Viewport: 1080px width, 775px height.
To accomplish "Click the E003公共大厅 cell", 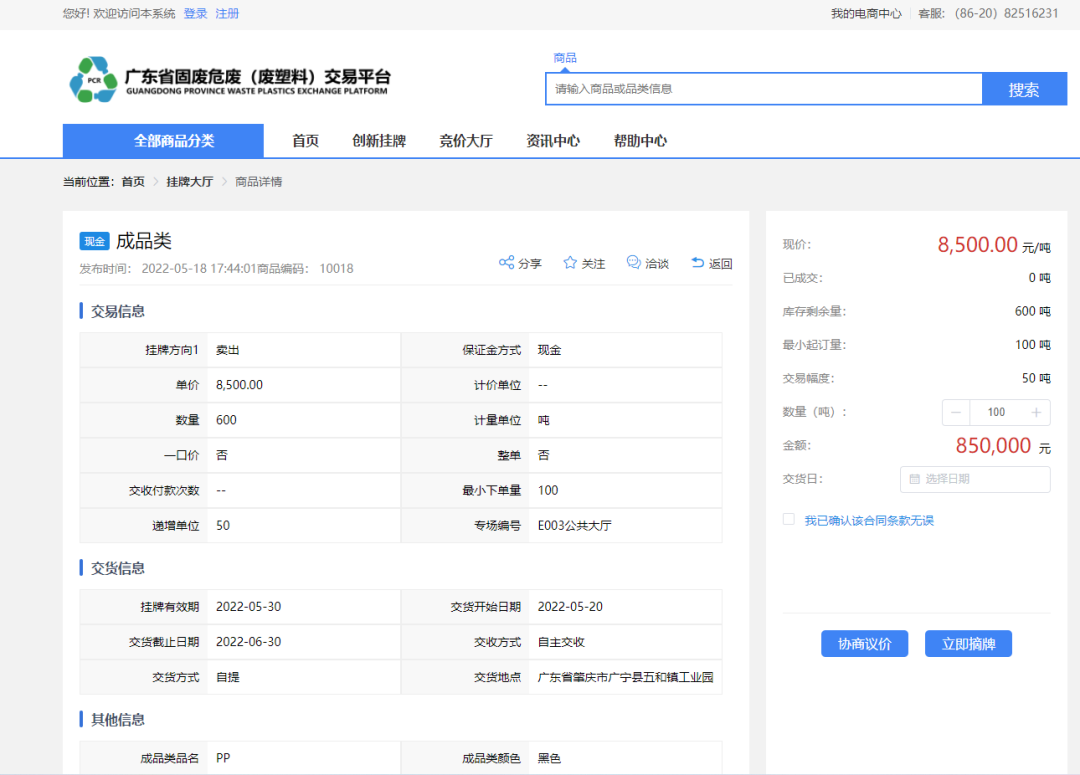I will (x=574, y=525).
